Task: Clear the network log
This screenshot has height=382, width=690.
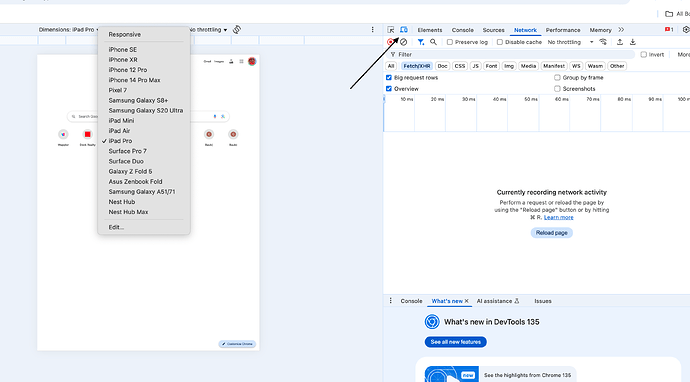Action: pyautogui.click(x=403, y=42)
